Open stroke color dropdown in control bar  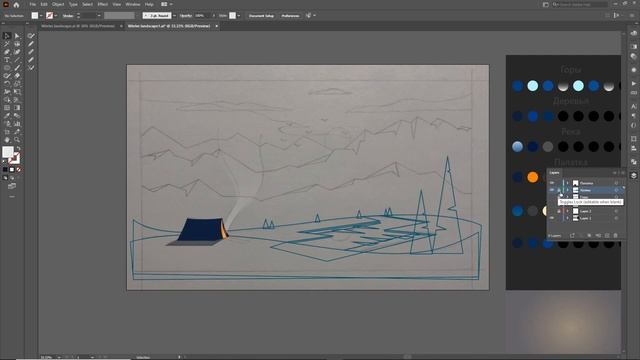click(x=56, y=16)
